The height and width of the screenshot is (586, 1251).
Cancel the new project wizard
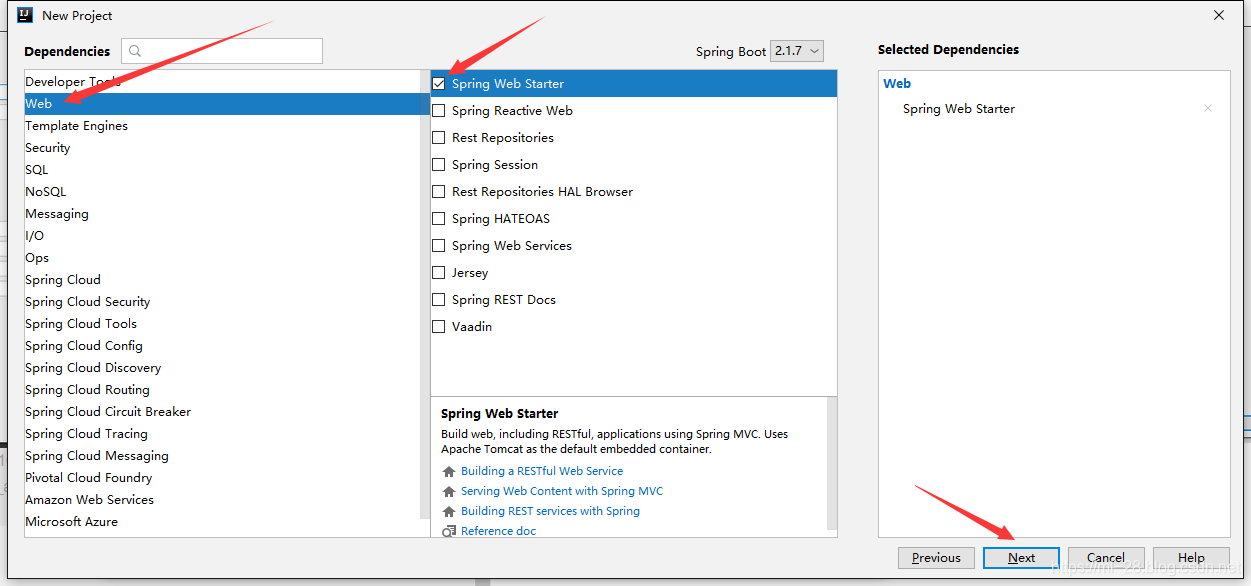[1106, 558]
